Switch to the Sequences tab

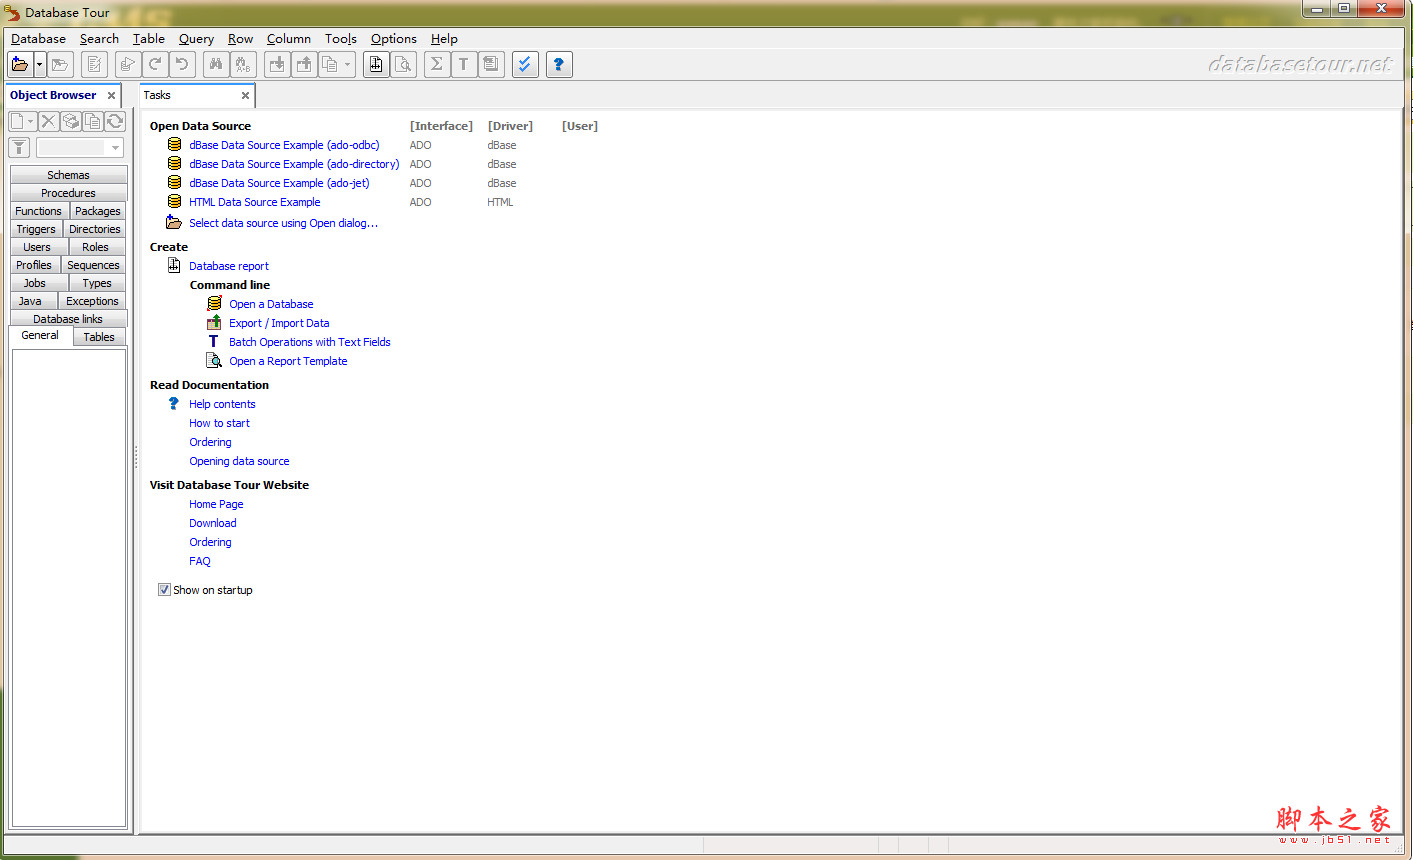click(94, 265)
